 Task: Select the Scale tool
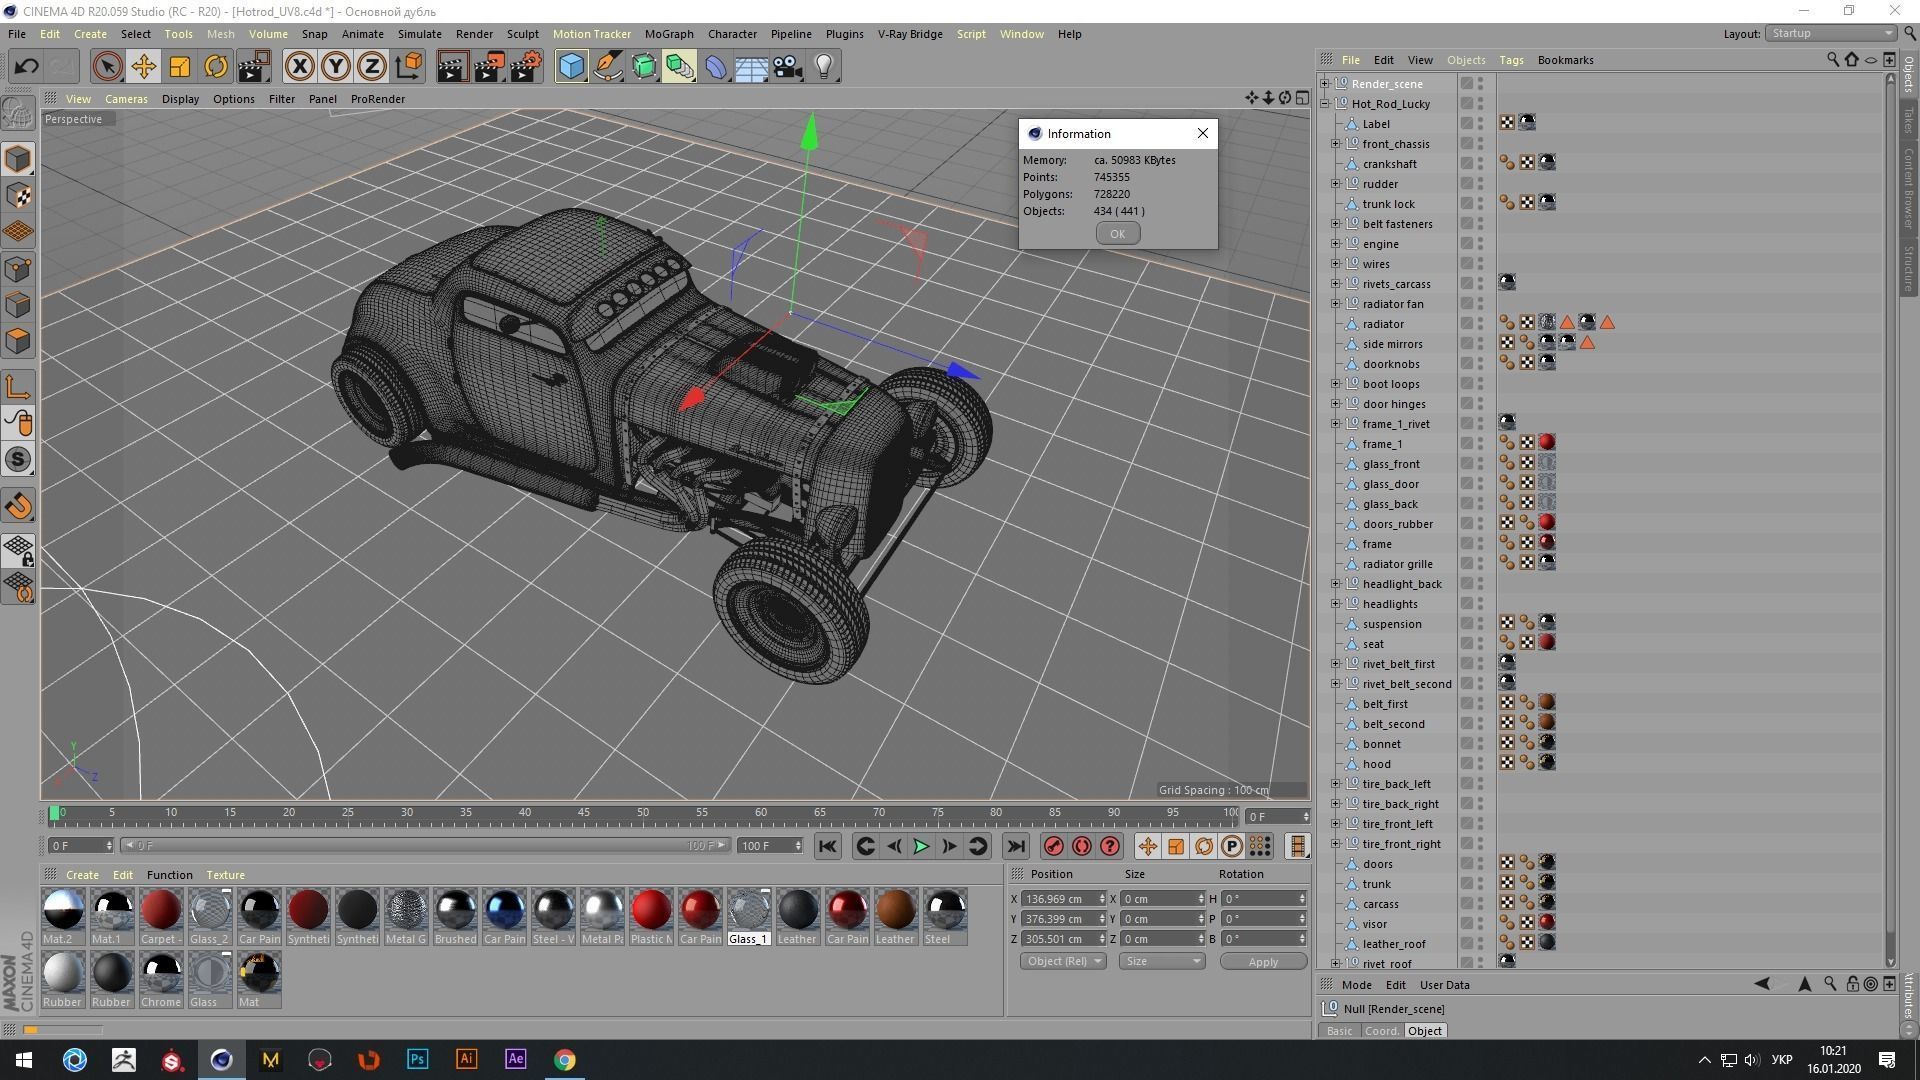tap(180, 67)
